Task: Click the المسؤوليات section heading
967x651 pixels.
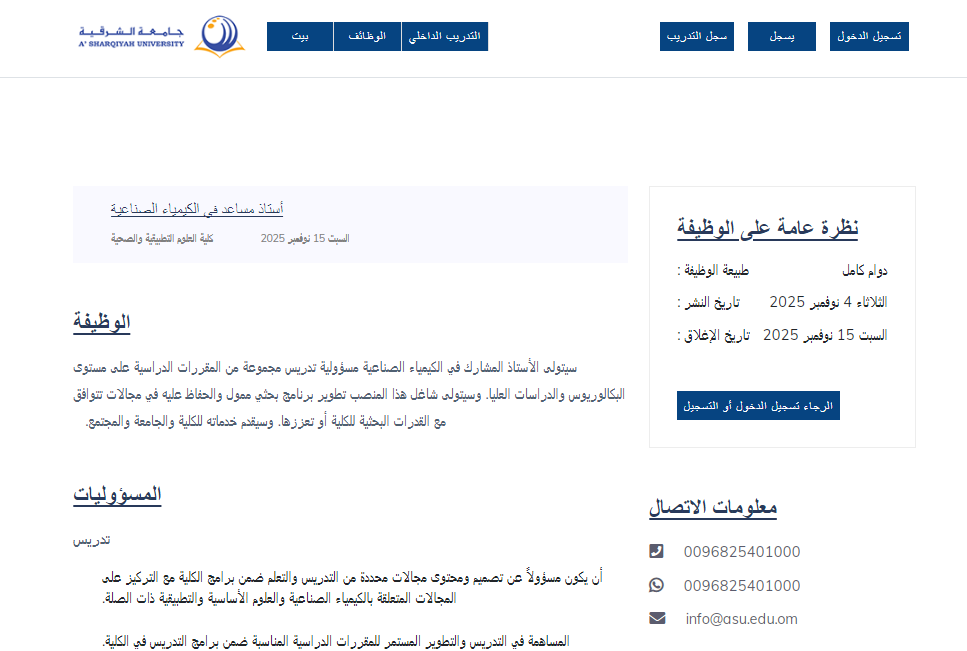Action: point(117,494)
